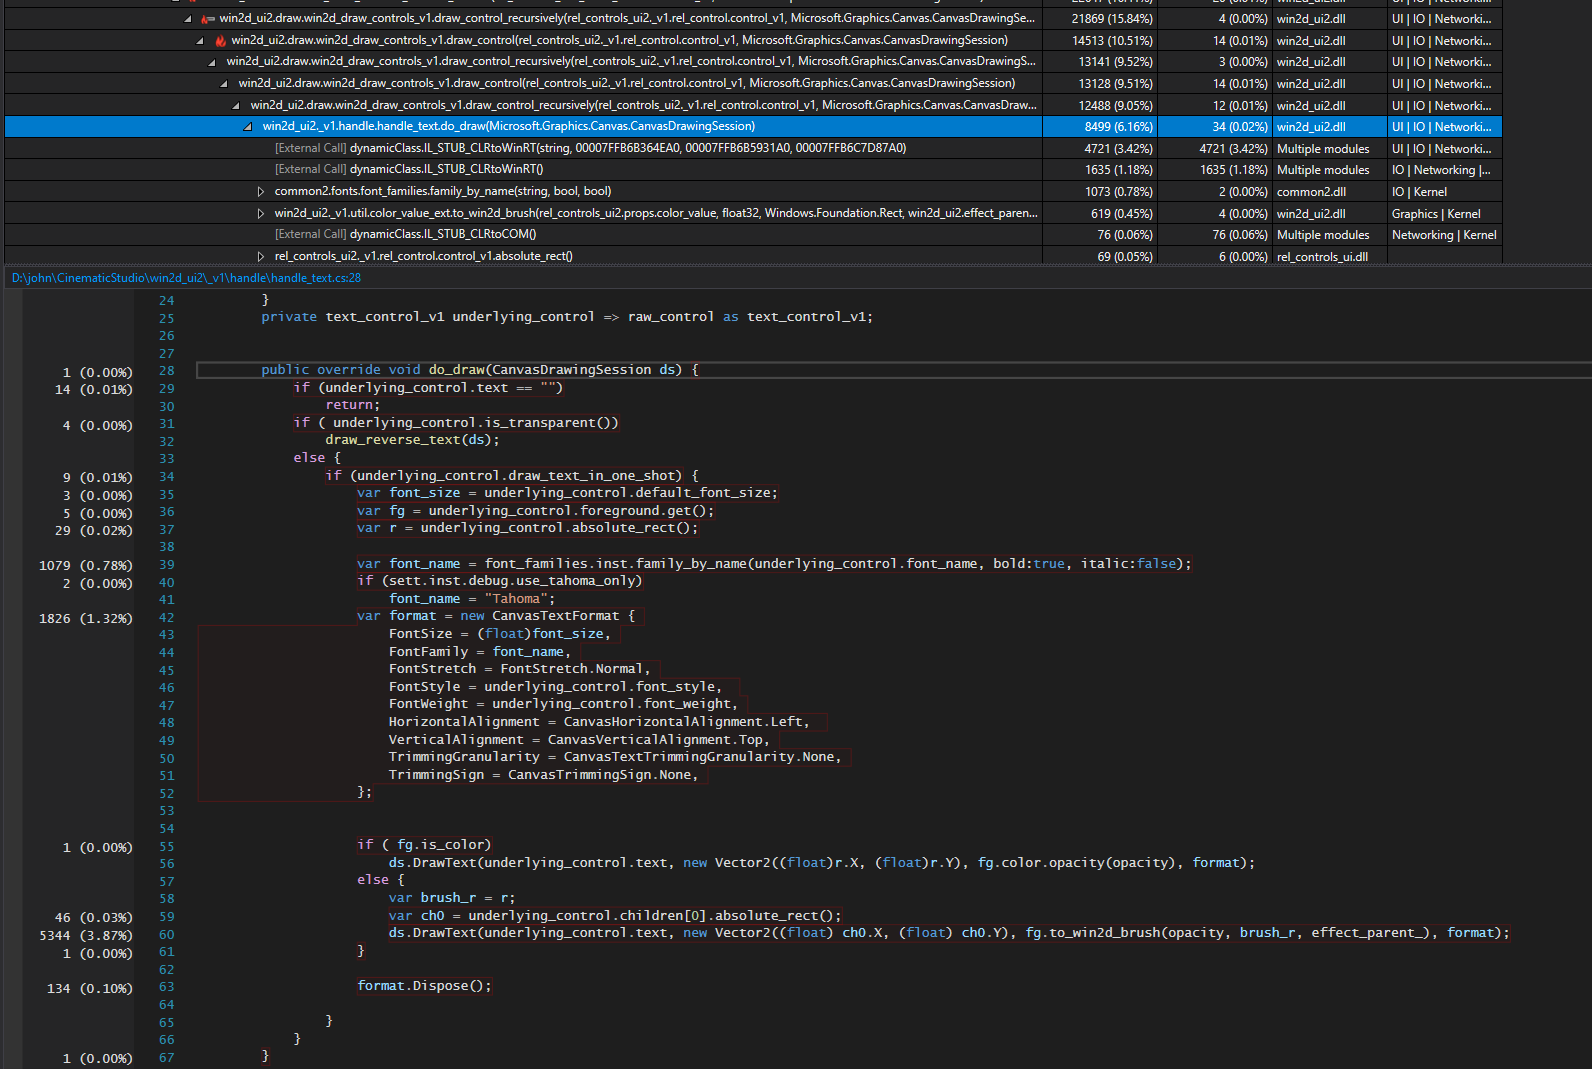This screenshot has height=1069, width=1592.
Task: Collapse the draw_control_recursively row with 21869 samples
Action: point(188,19)
